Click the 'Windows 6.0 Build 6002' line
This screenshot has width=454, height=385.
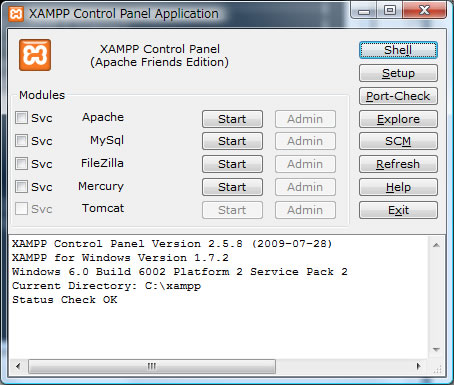point(180,272)
